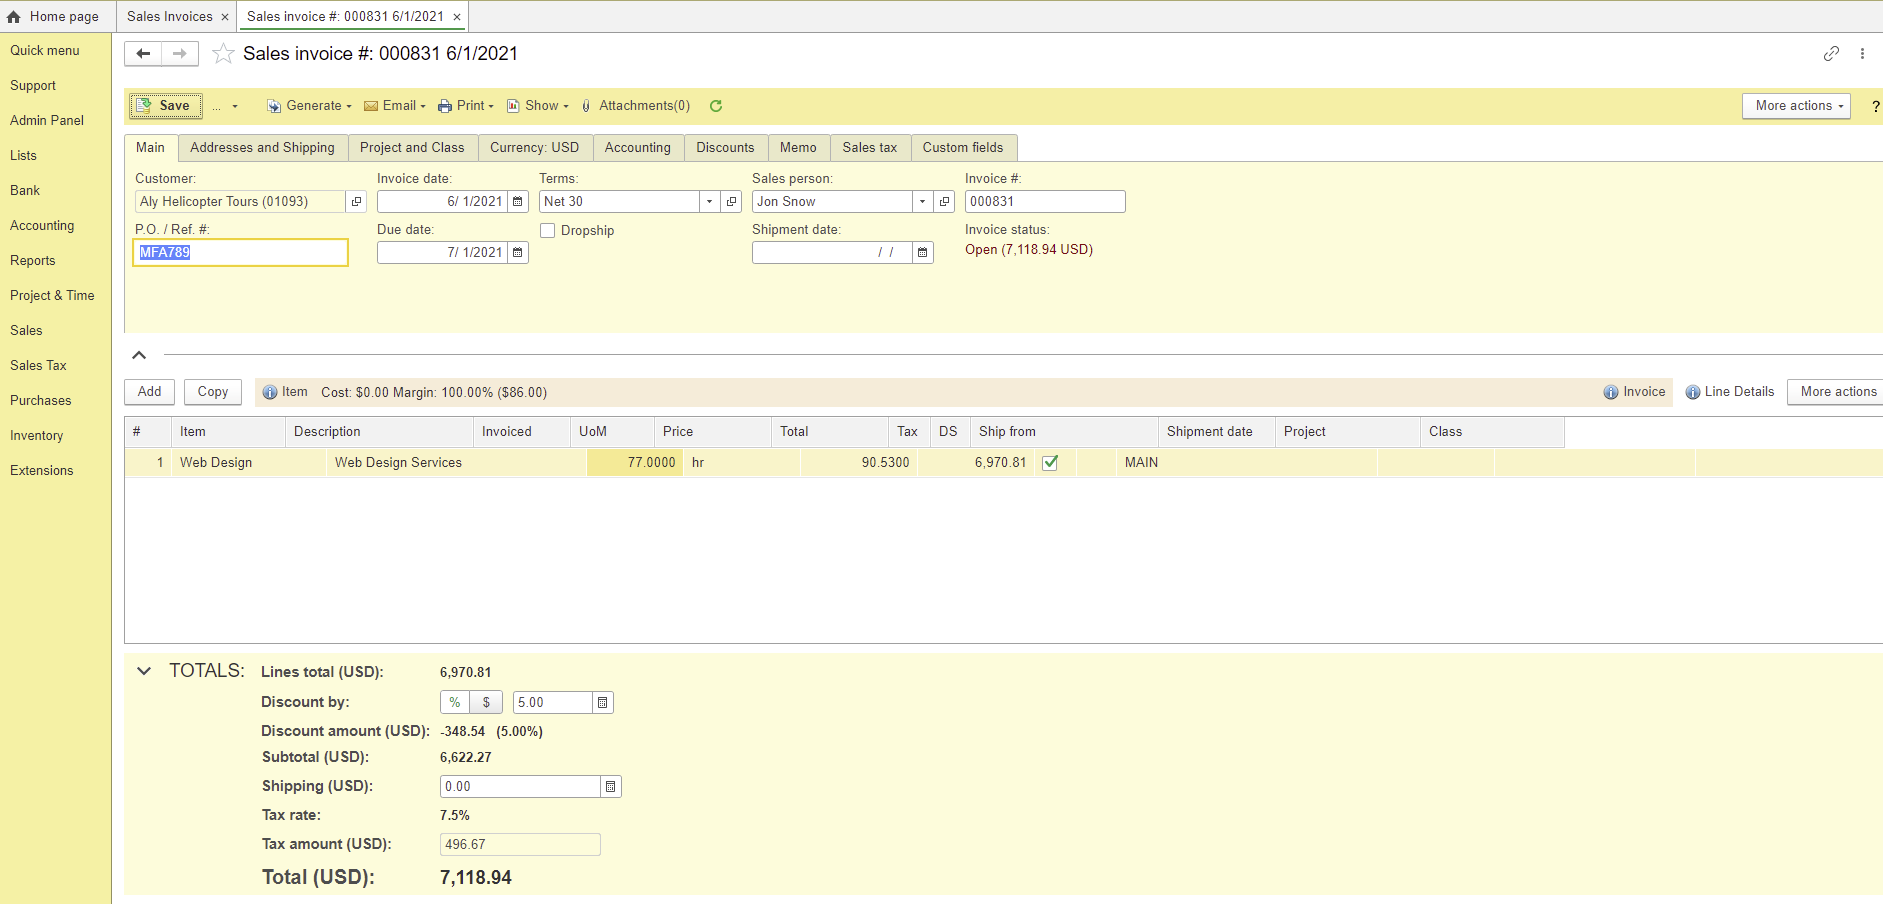Open the Due date calendar picker
Viewport: 1883px width, 904px height.
point(518,253)
